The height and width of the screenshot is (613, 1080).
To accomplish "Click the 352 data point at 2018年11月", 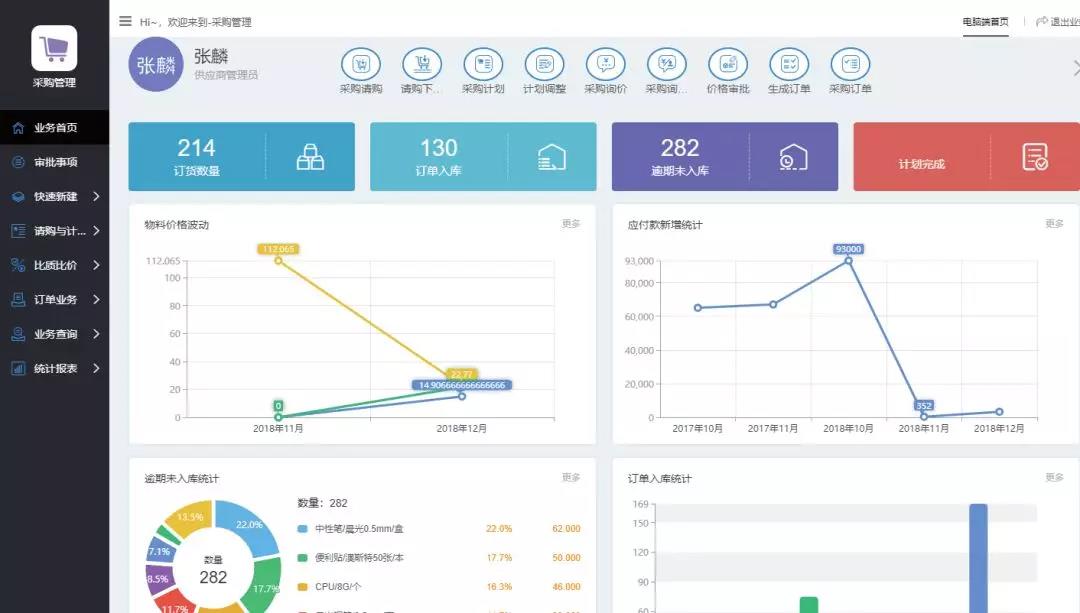I will 924,416.
